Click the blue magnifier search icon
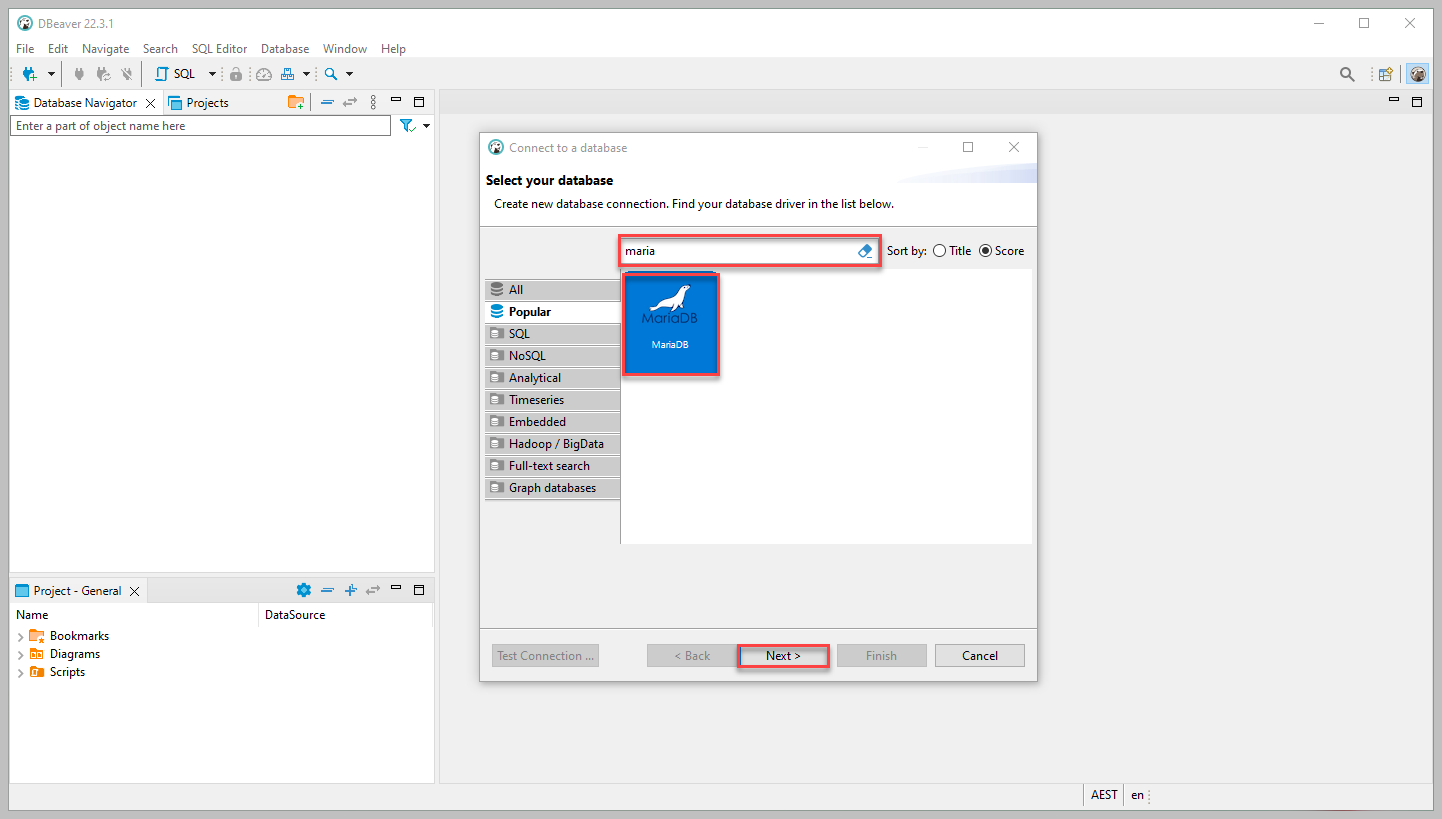 (x=331, y=74)
